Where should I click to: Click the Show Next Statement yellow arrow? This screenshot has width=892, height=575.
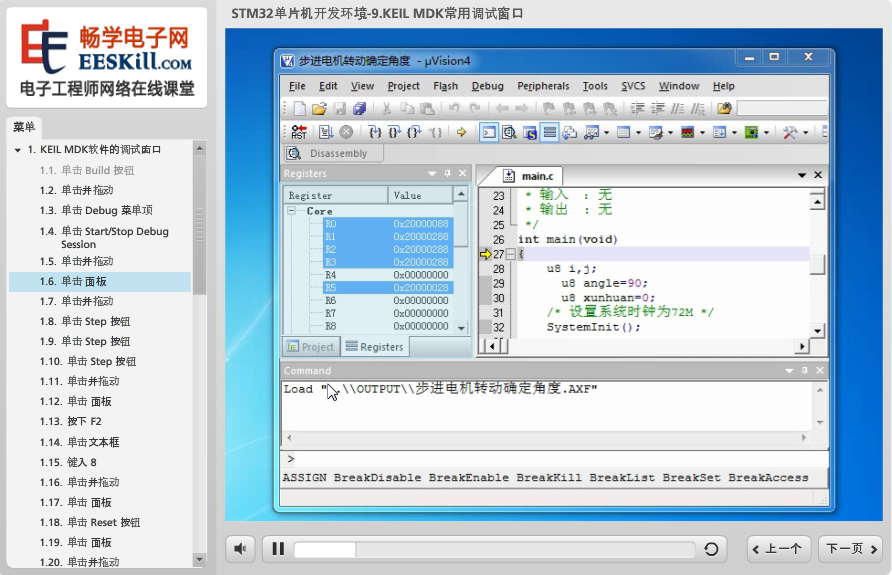click(461, 133)
